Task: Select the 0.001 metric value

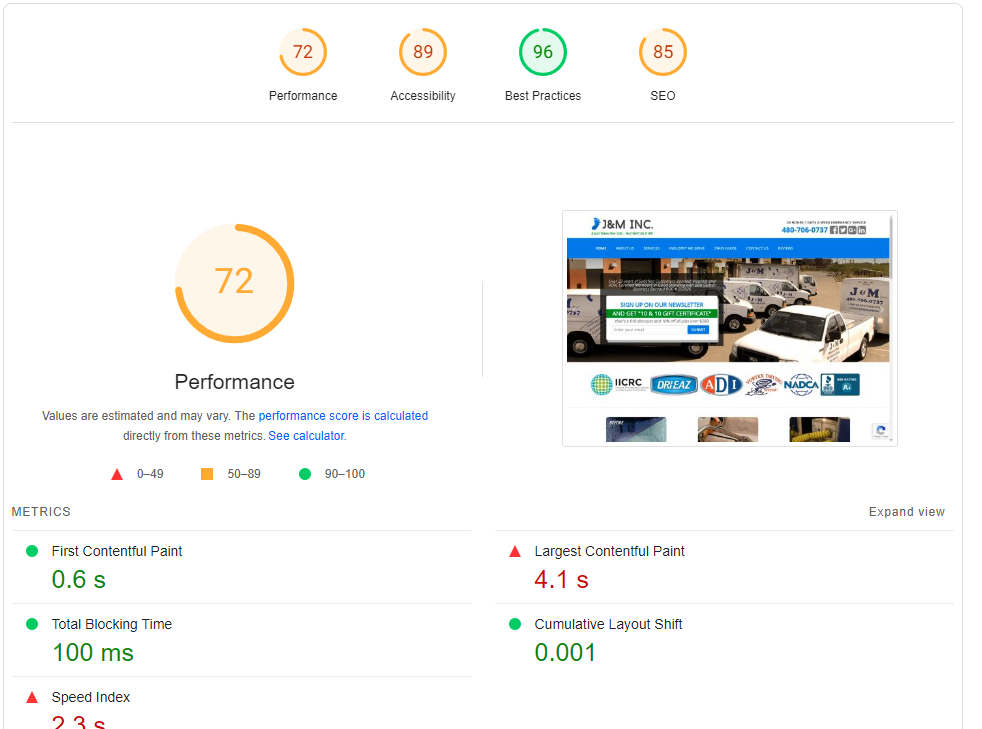Action: [565, 653]
